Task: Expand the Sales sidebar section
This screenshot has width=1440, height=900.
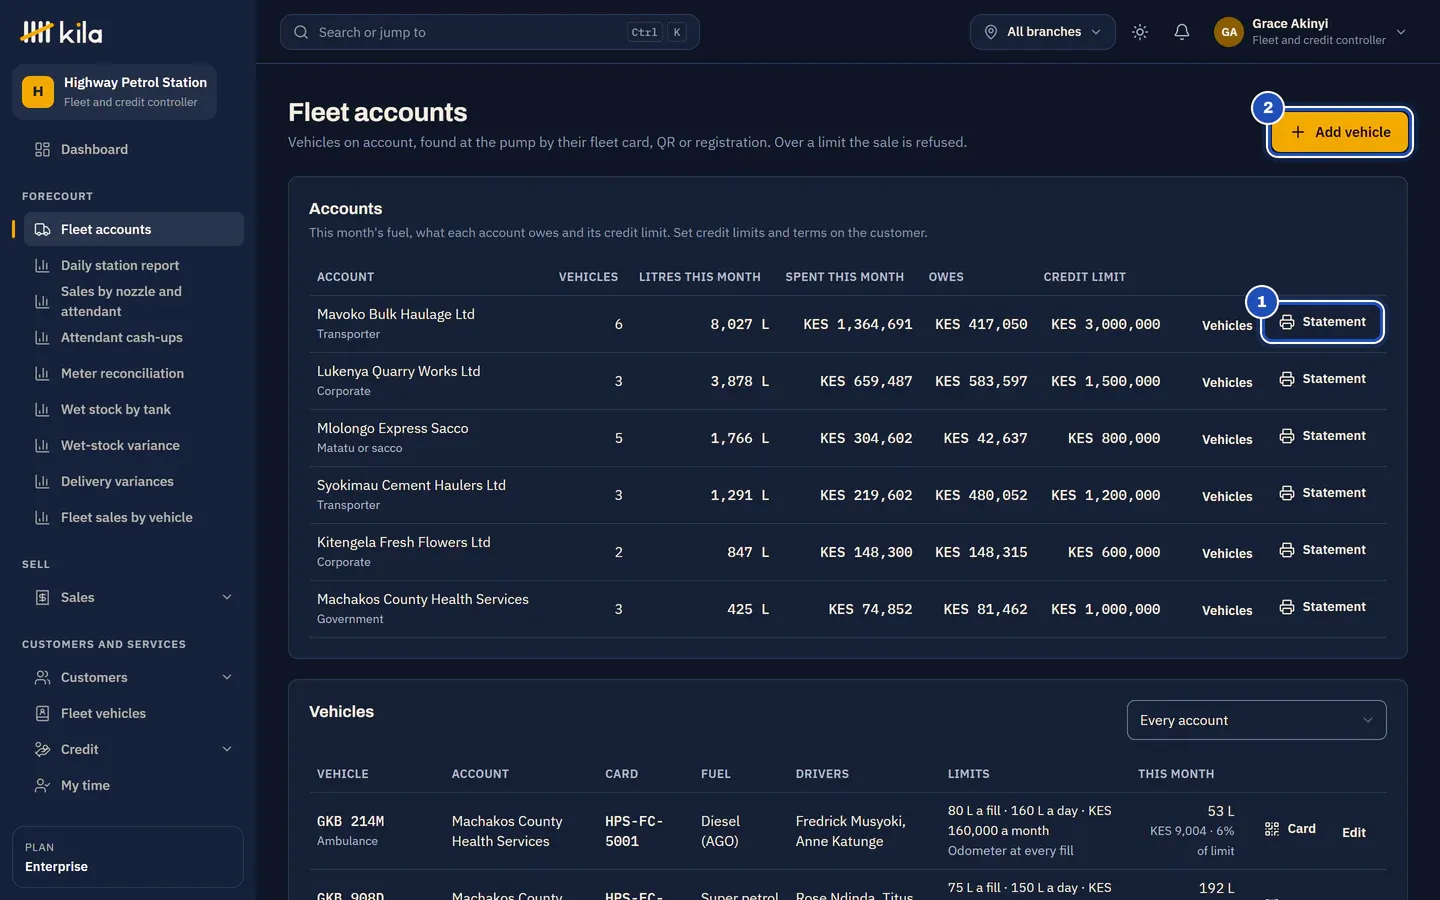Action: pyautogui.click(x=133, y=598)
